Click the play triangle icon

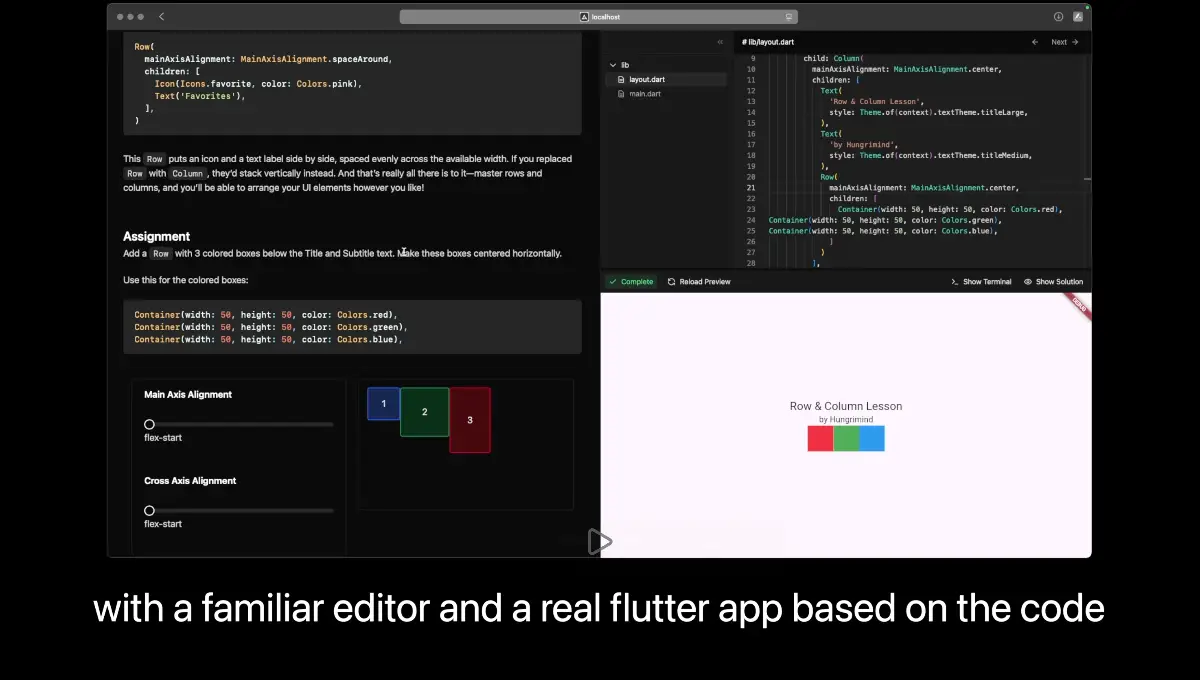[x=599, y=542]
